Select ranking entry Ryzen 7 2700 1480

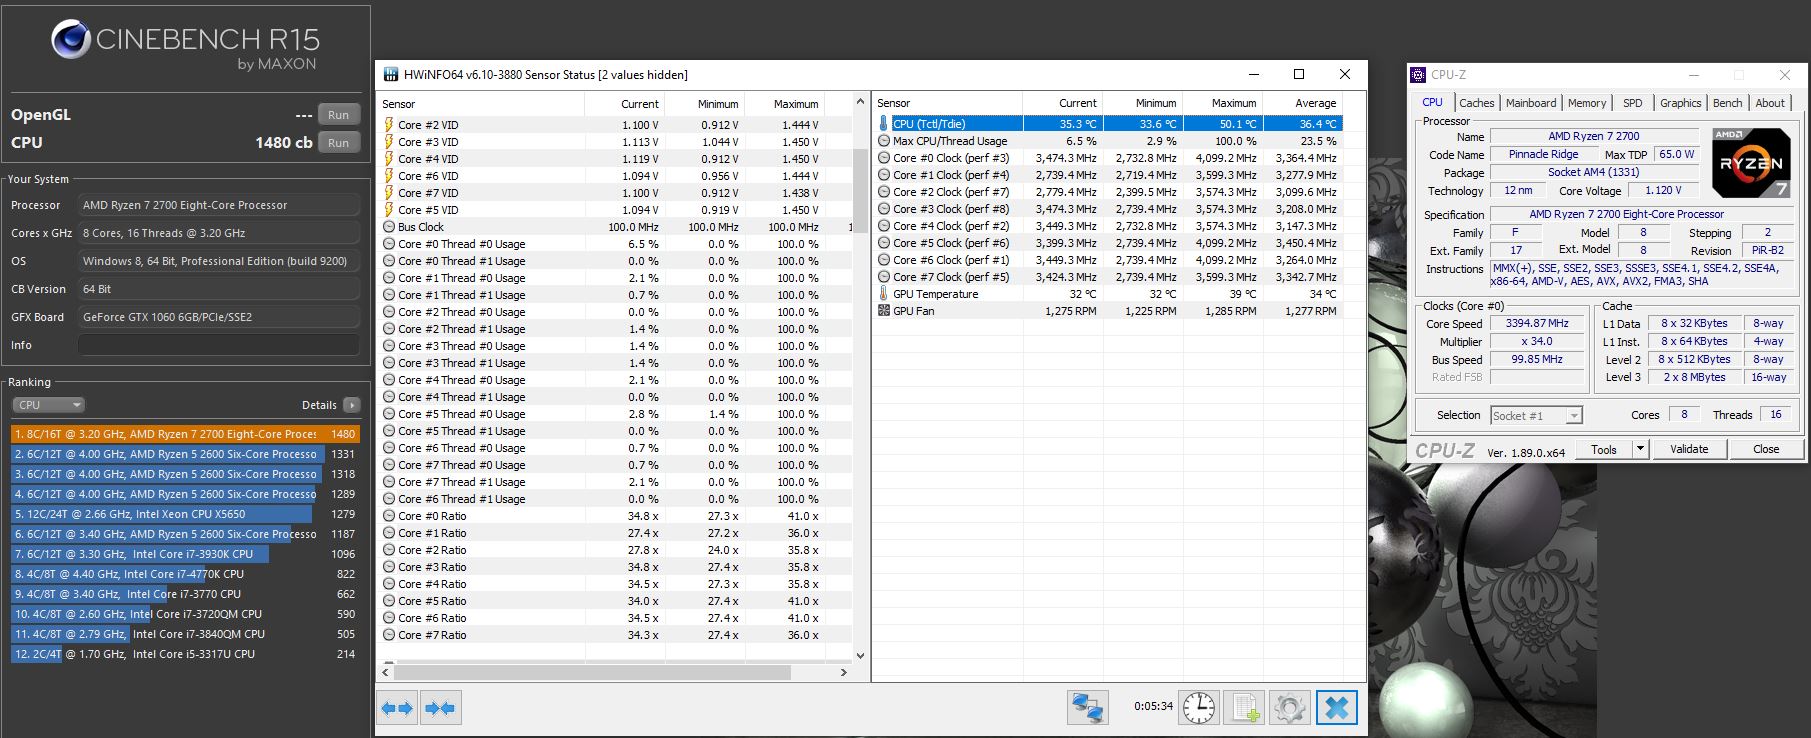(x=185, y=434)
